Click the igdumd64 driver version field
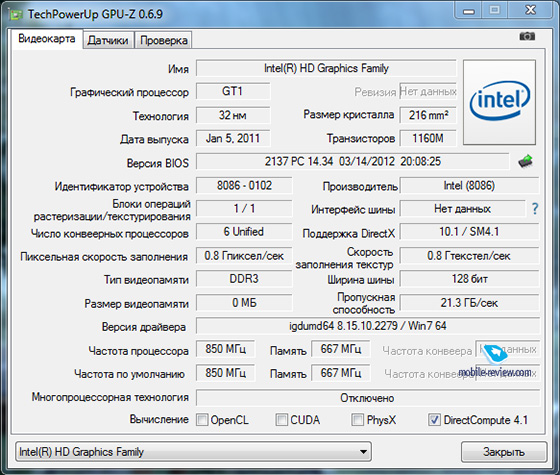The height and width of the screenshot is (475, 560). (368, 326)
